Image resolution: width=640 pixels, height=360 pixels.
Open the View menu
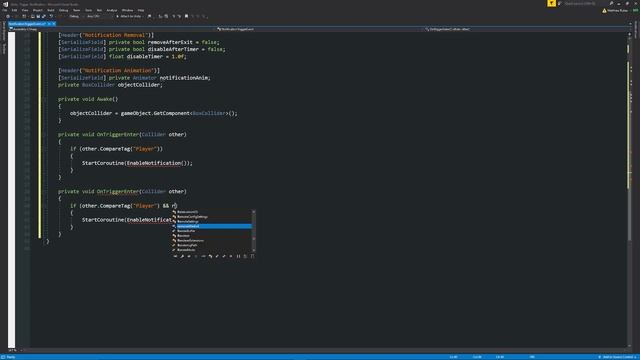click(25, 10)
